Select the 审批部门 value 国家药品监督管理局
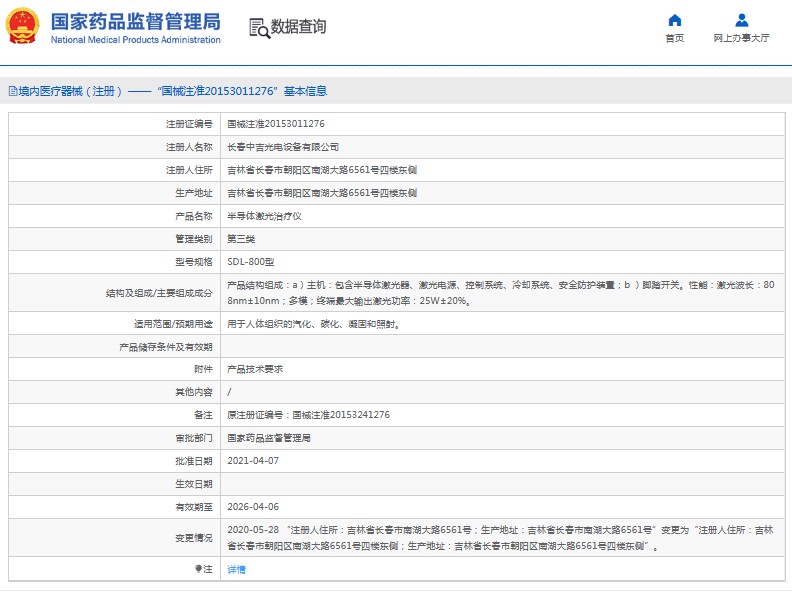Viewport: 792px width, 592px height. coord(269,438)
